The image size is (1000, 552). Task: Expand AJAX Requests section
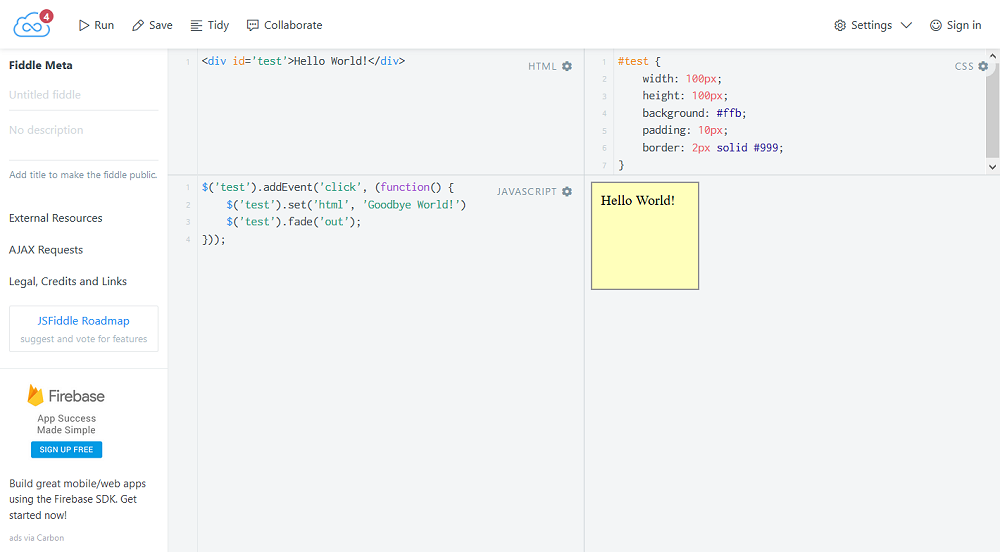pos(46,250)
